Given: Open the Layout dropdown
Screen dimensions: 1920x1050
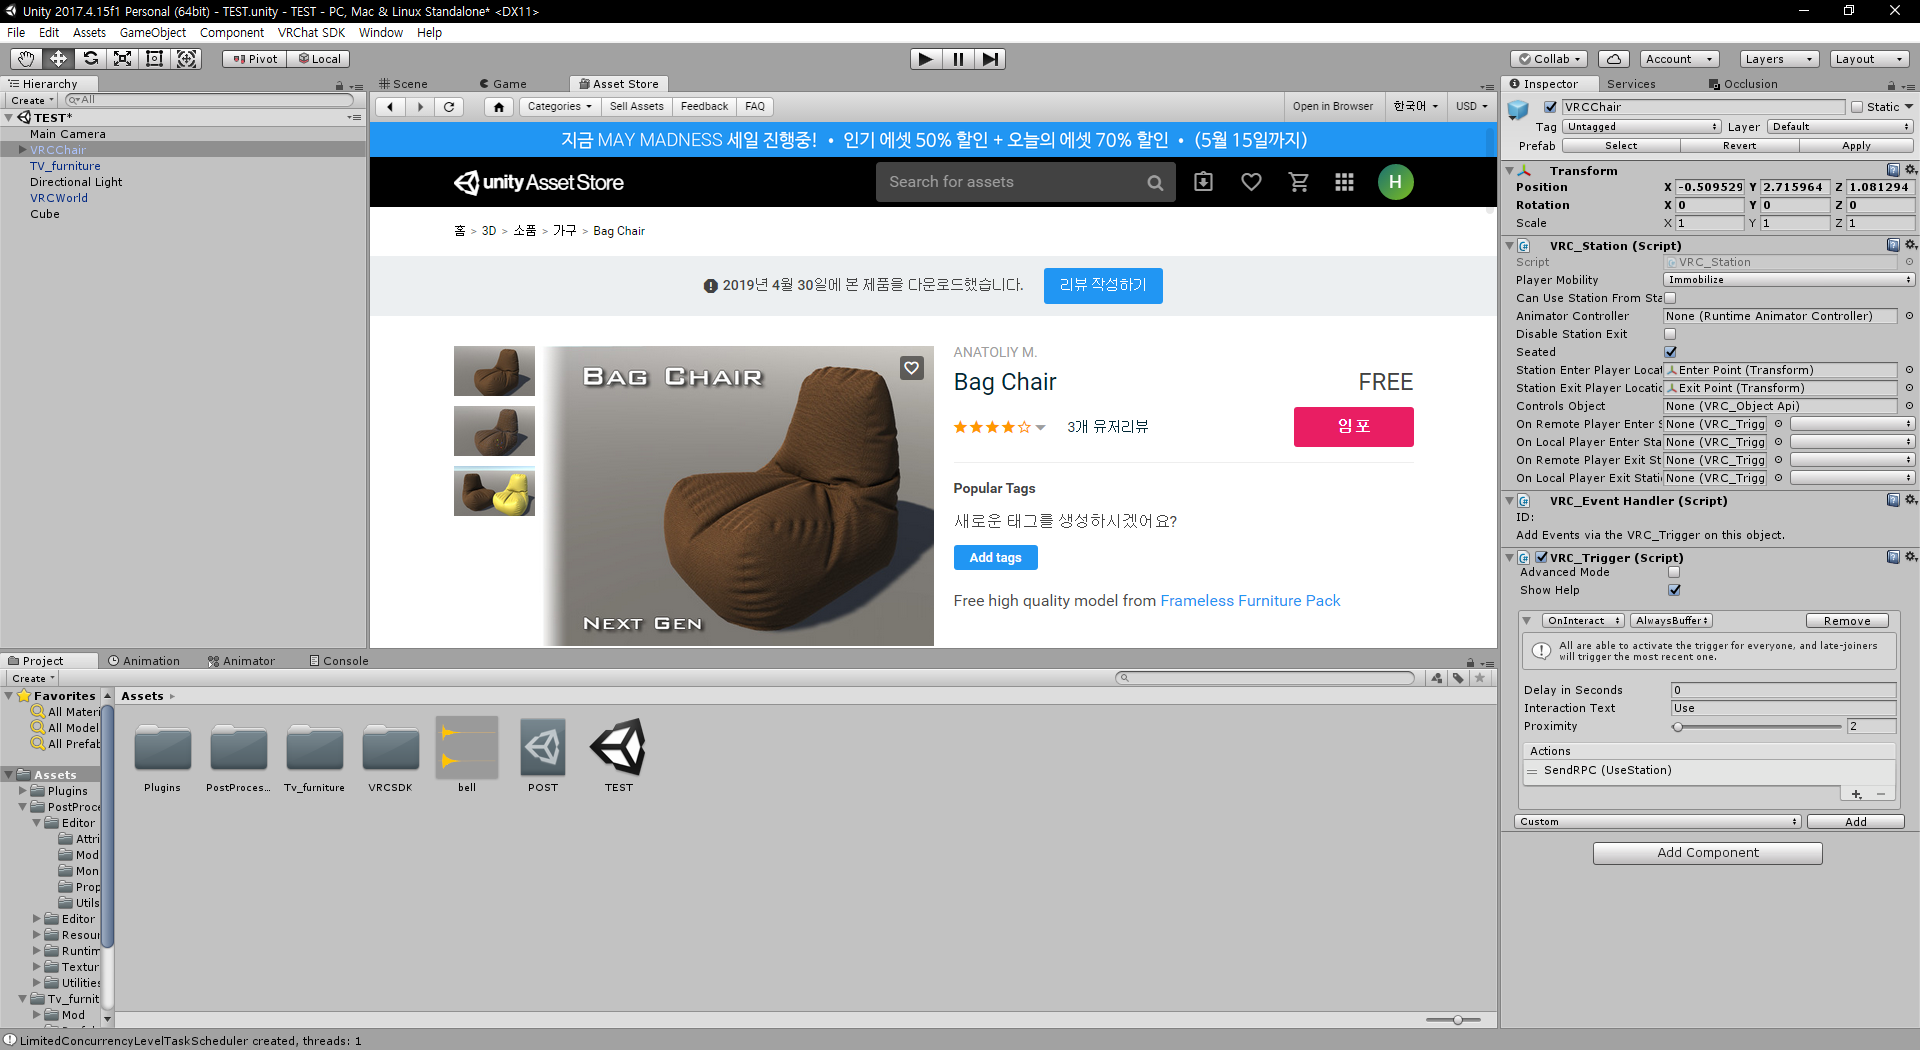Looking at the screenshot, I should tap(1870, 59).
